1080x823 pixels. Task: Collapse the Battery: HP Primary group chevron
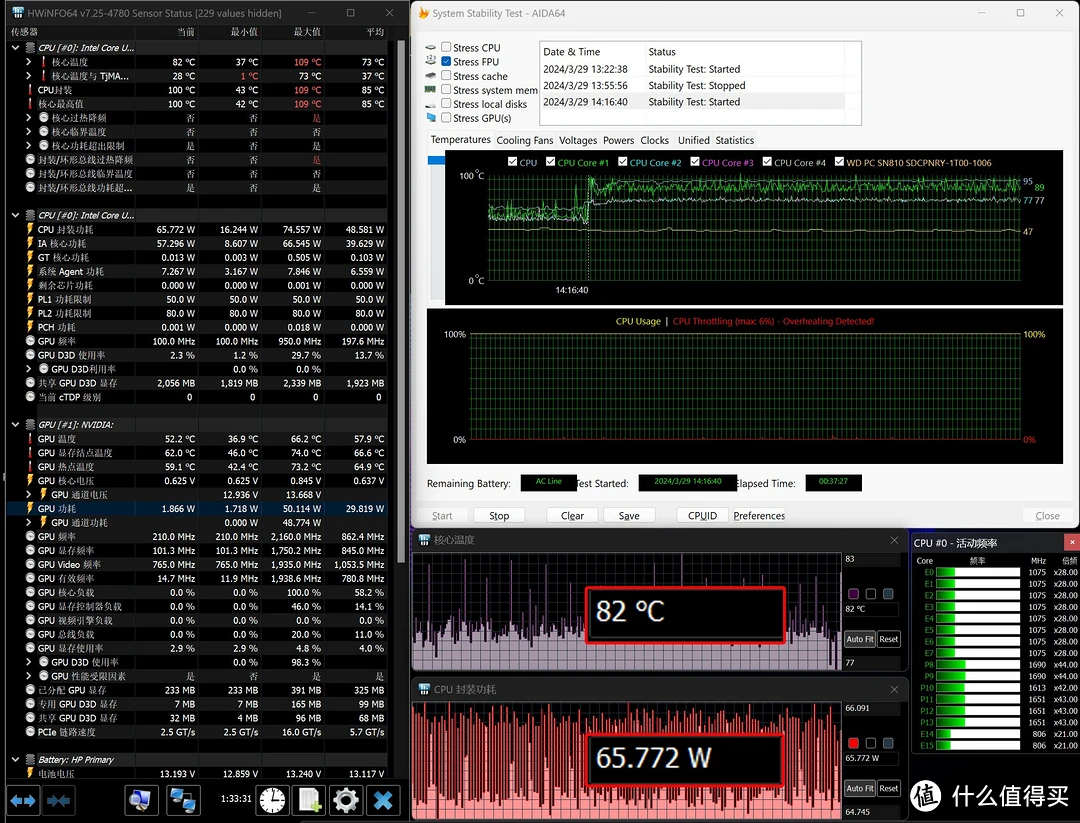pos(15,760)
